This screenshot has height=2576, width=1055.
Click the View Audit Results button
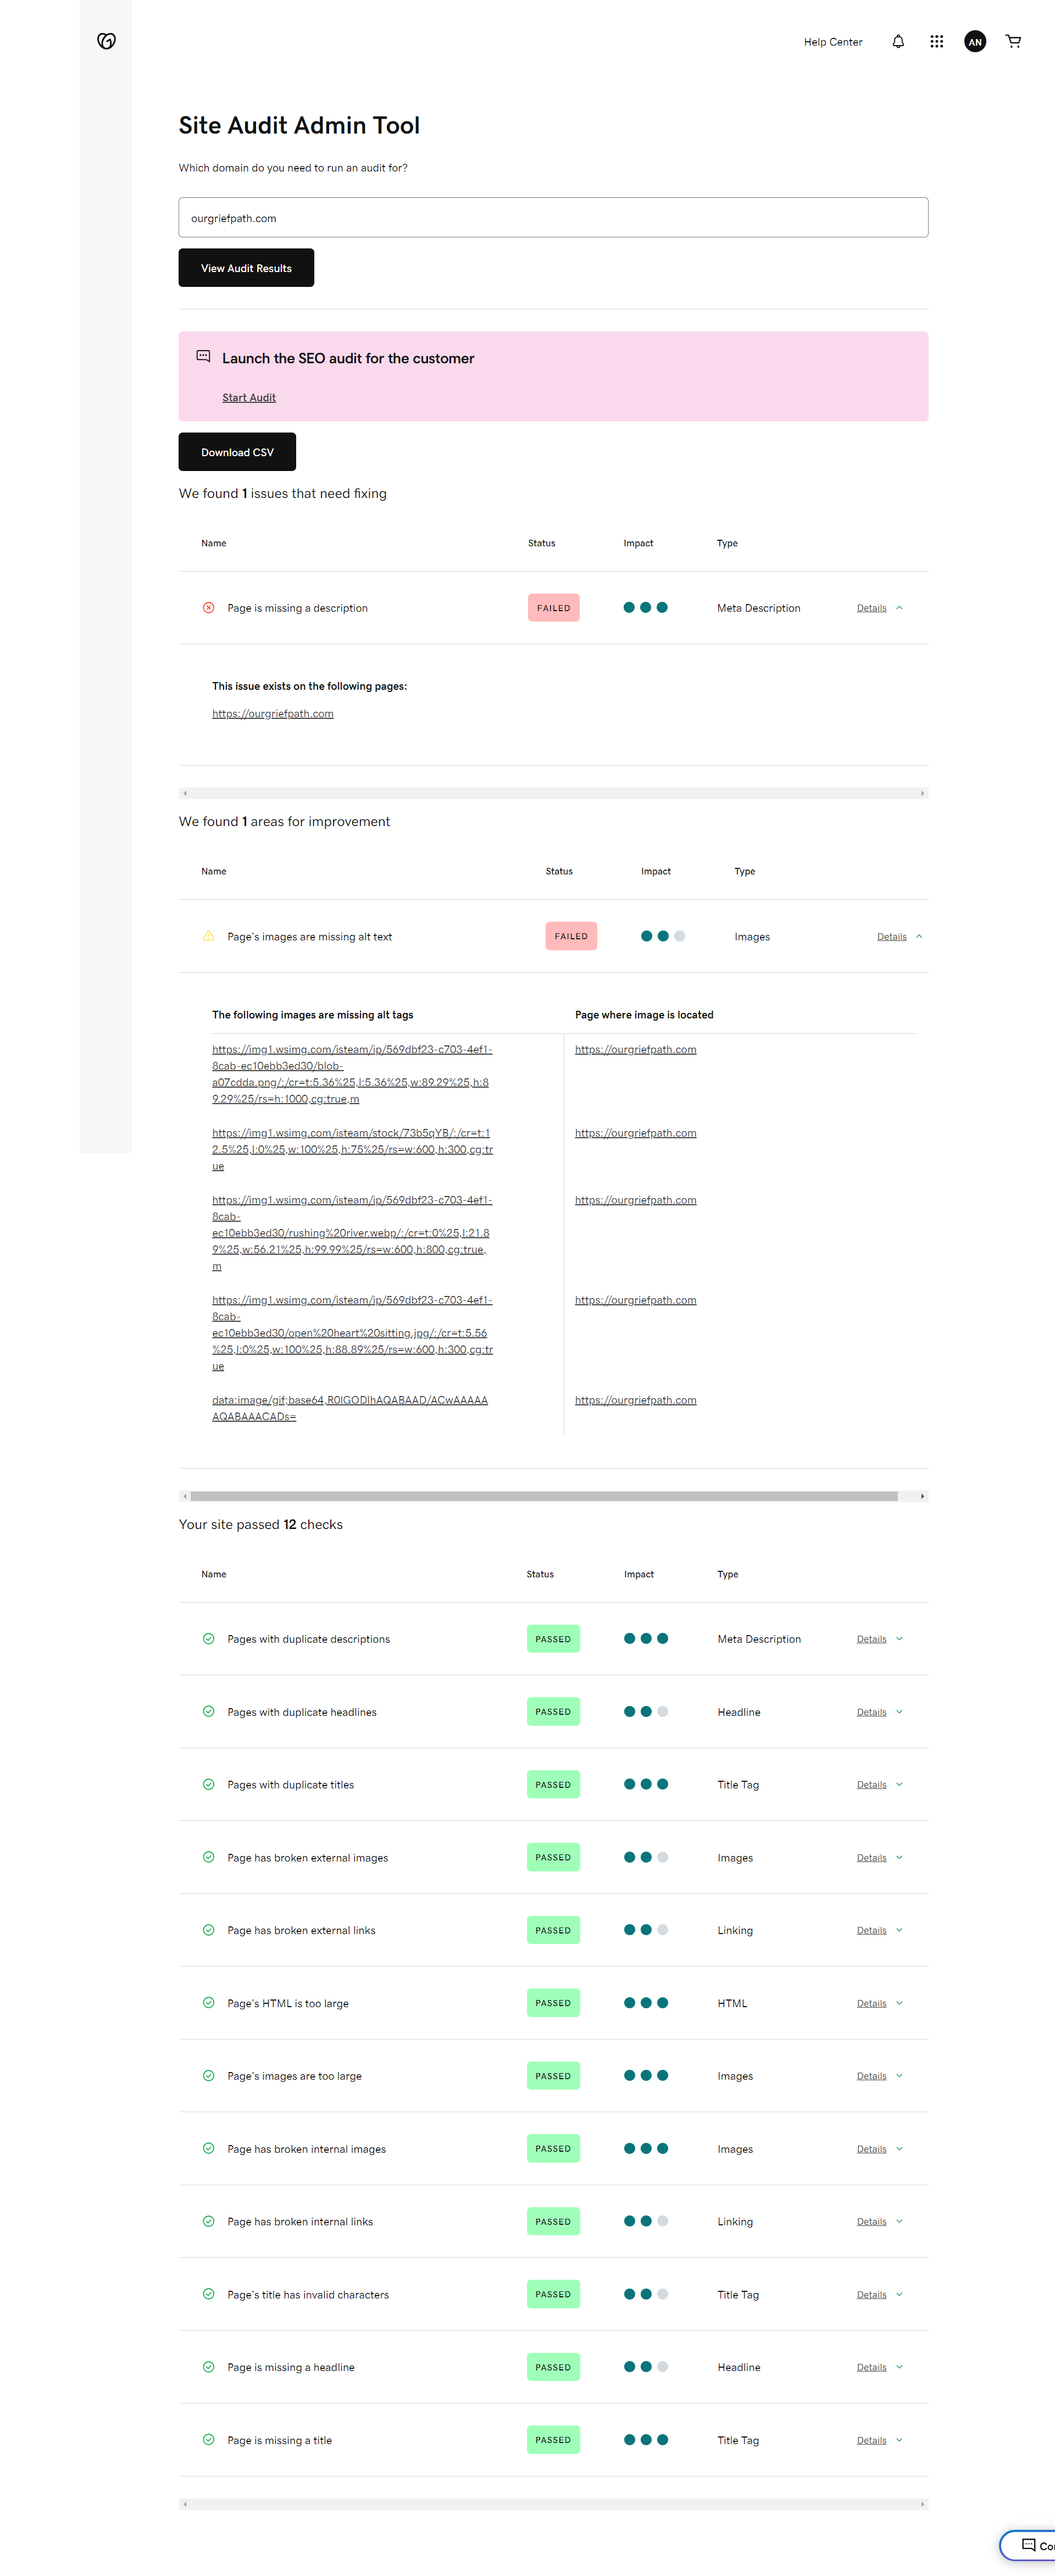(246, 268)
